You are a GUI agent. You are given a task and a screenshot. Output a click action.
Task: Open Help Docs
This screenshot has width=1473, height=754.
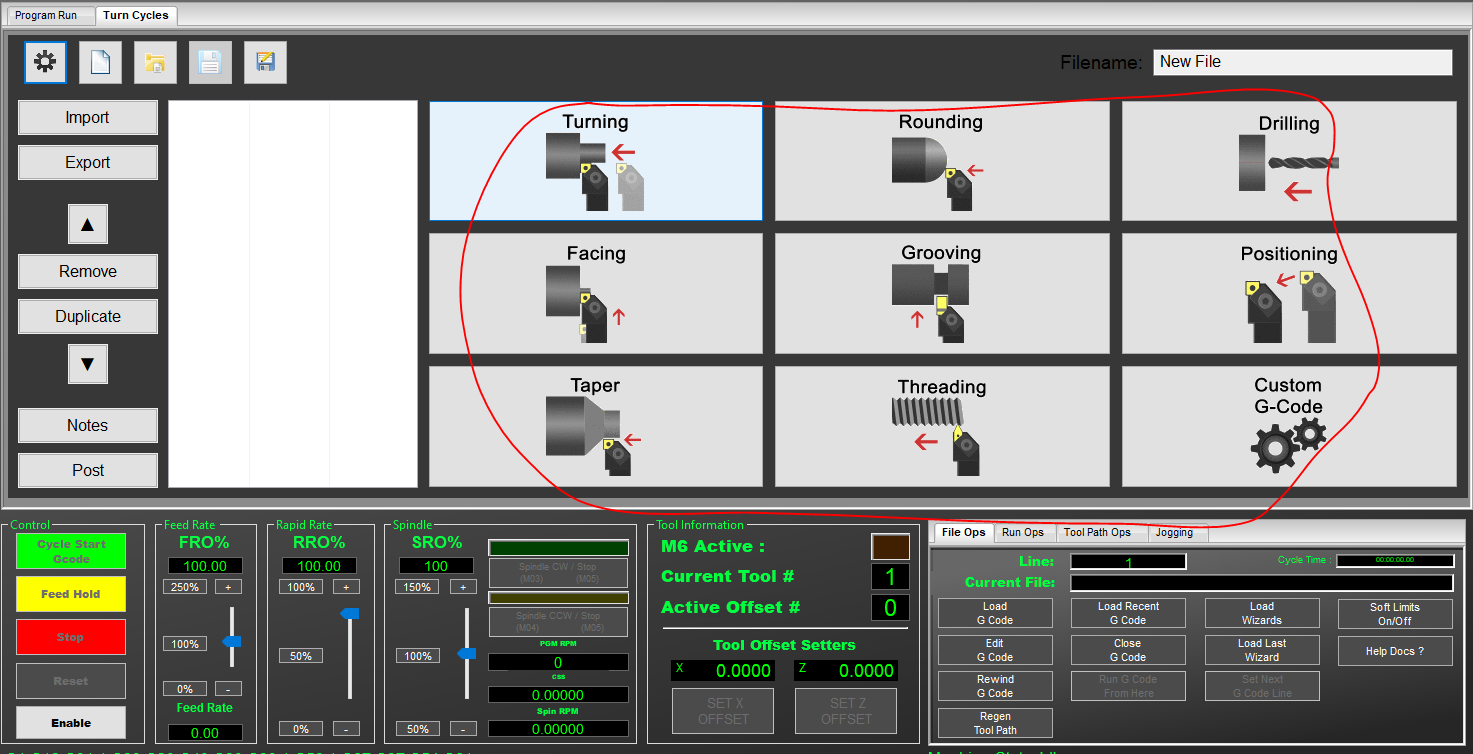pyautogui.click(x=1395, y=651)
